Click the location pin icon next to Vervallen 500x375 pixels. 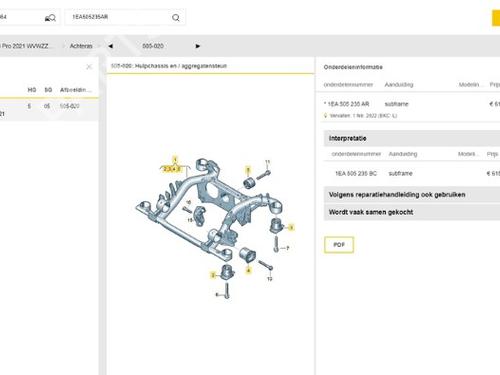tap(326, 116)
